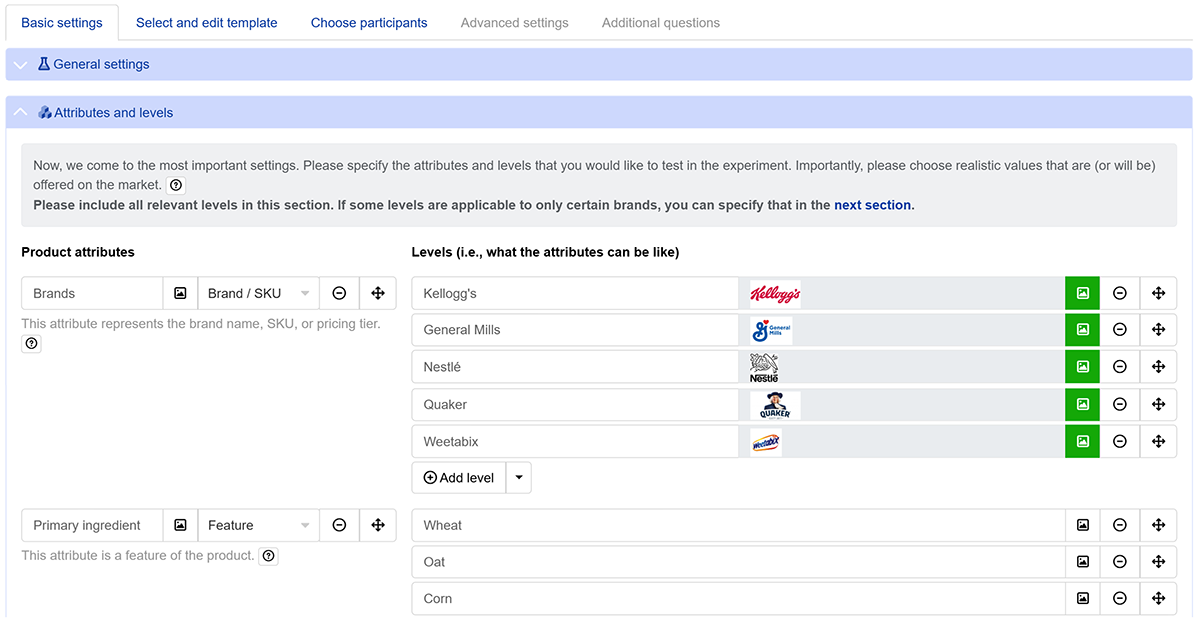Screen dimensions: 1200x621
Task: Click the General Mills logo thumbnail
Action: (771, 330)
